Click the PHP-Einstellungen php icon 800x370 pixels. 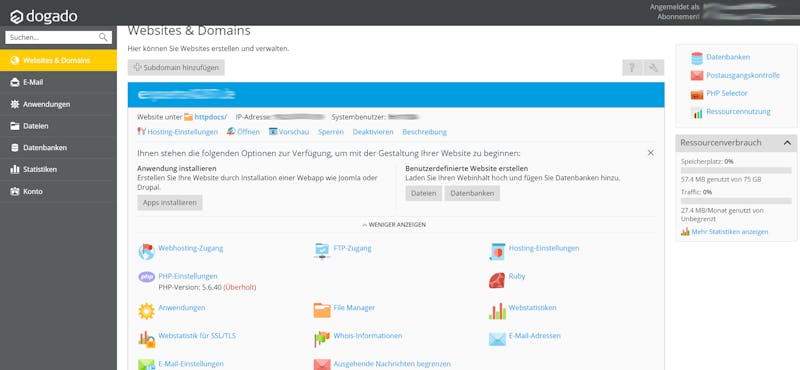pos(146,277)
